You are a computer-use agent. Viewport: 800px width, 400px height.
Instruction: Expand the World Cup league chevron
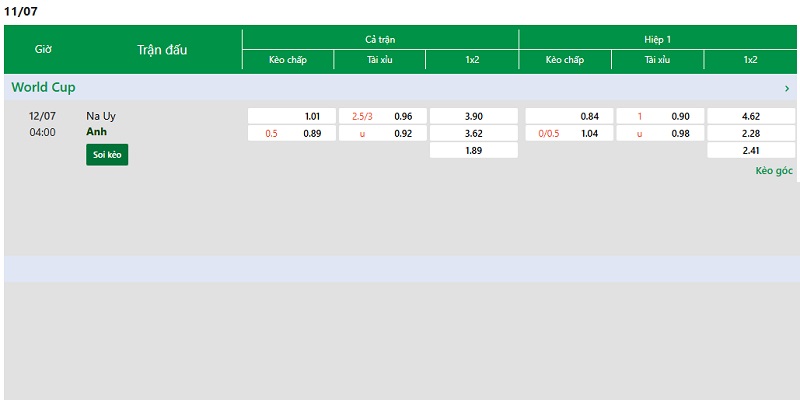(x=787, y=88)
